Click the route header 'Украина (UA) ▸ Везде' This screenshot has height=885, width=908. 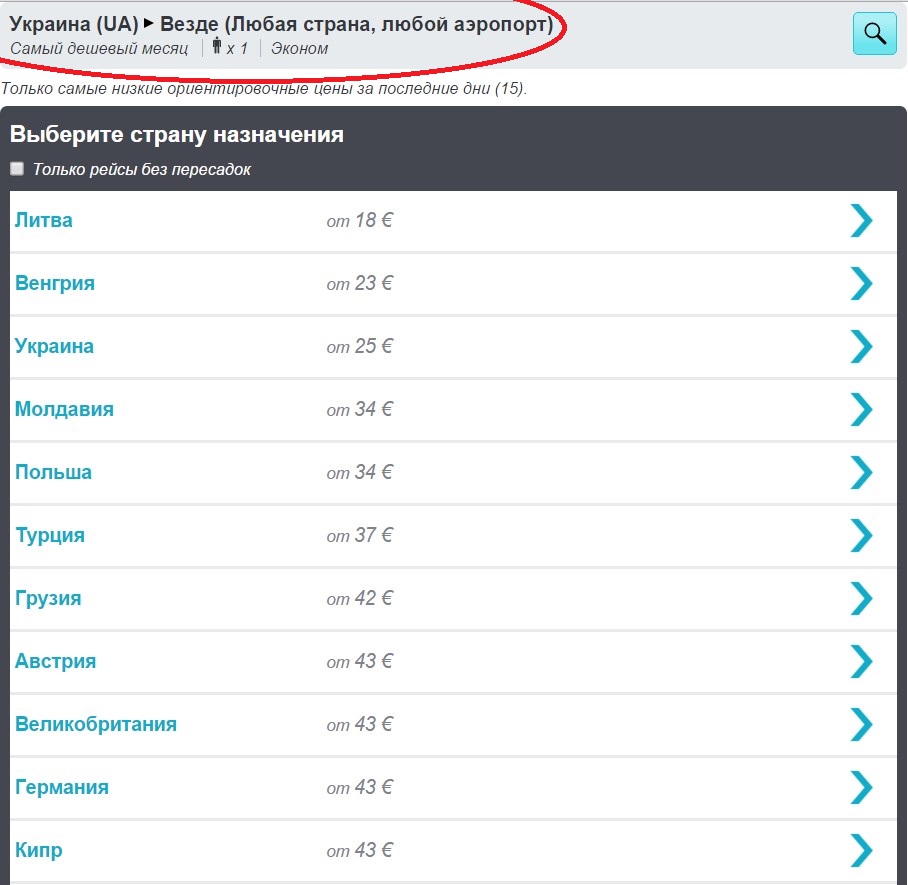click(281, 23)
